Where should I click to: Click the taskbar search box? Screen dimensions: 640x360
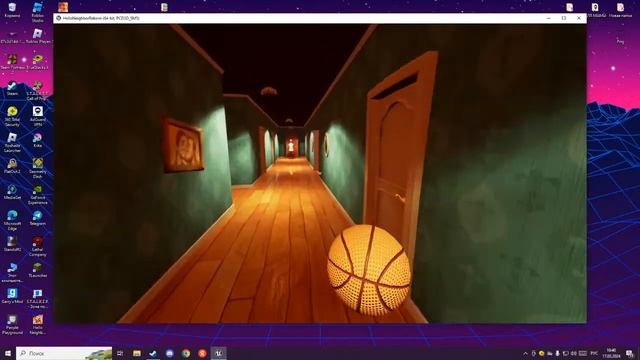(64, 353)
